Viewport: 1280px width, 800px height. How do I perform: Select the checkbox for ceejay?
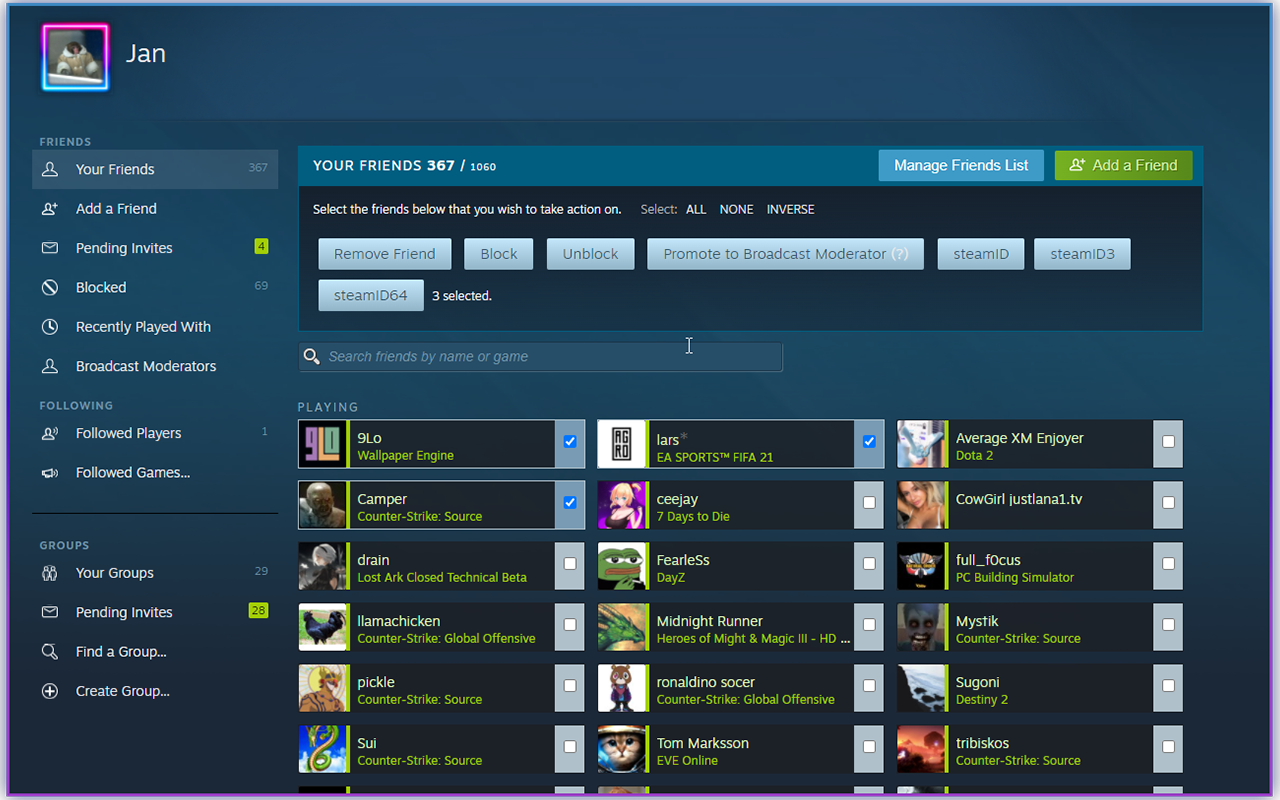tap(868, 504)
